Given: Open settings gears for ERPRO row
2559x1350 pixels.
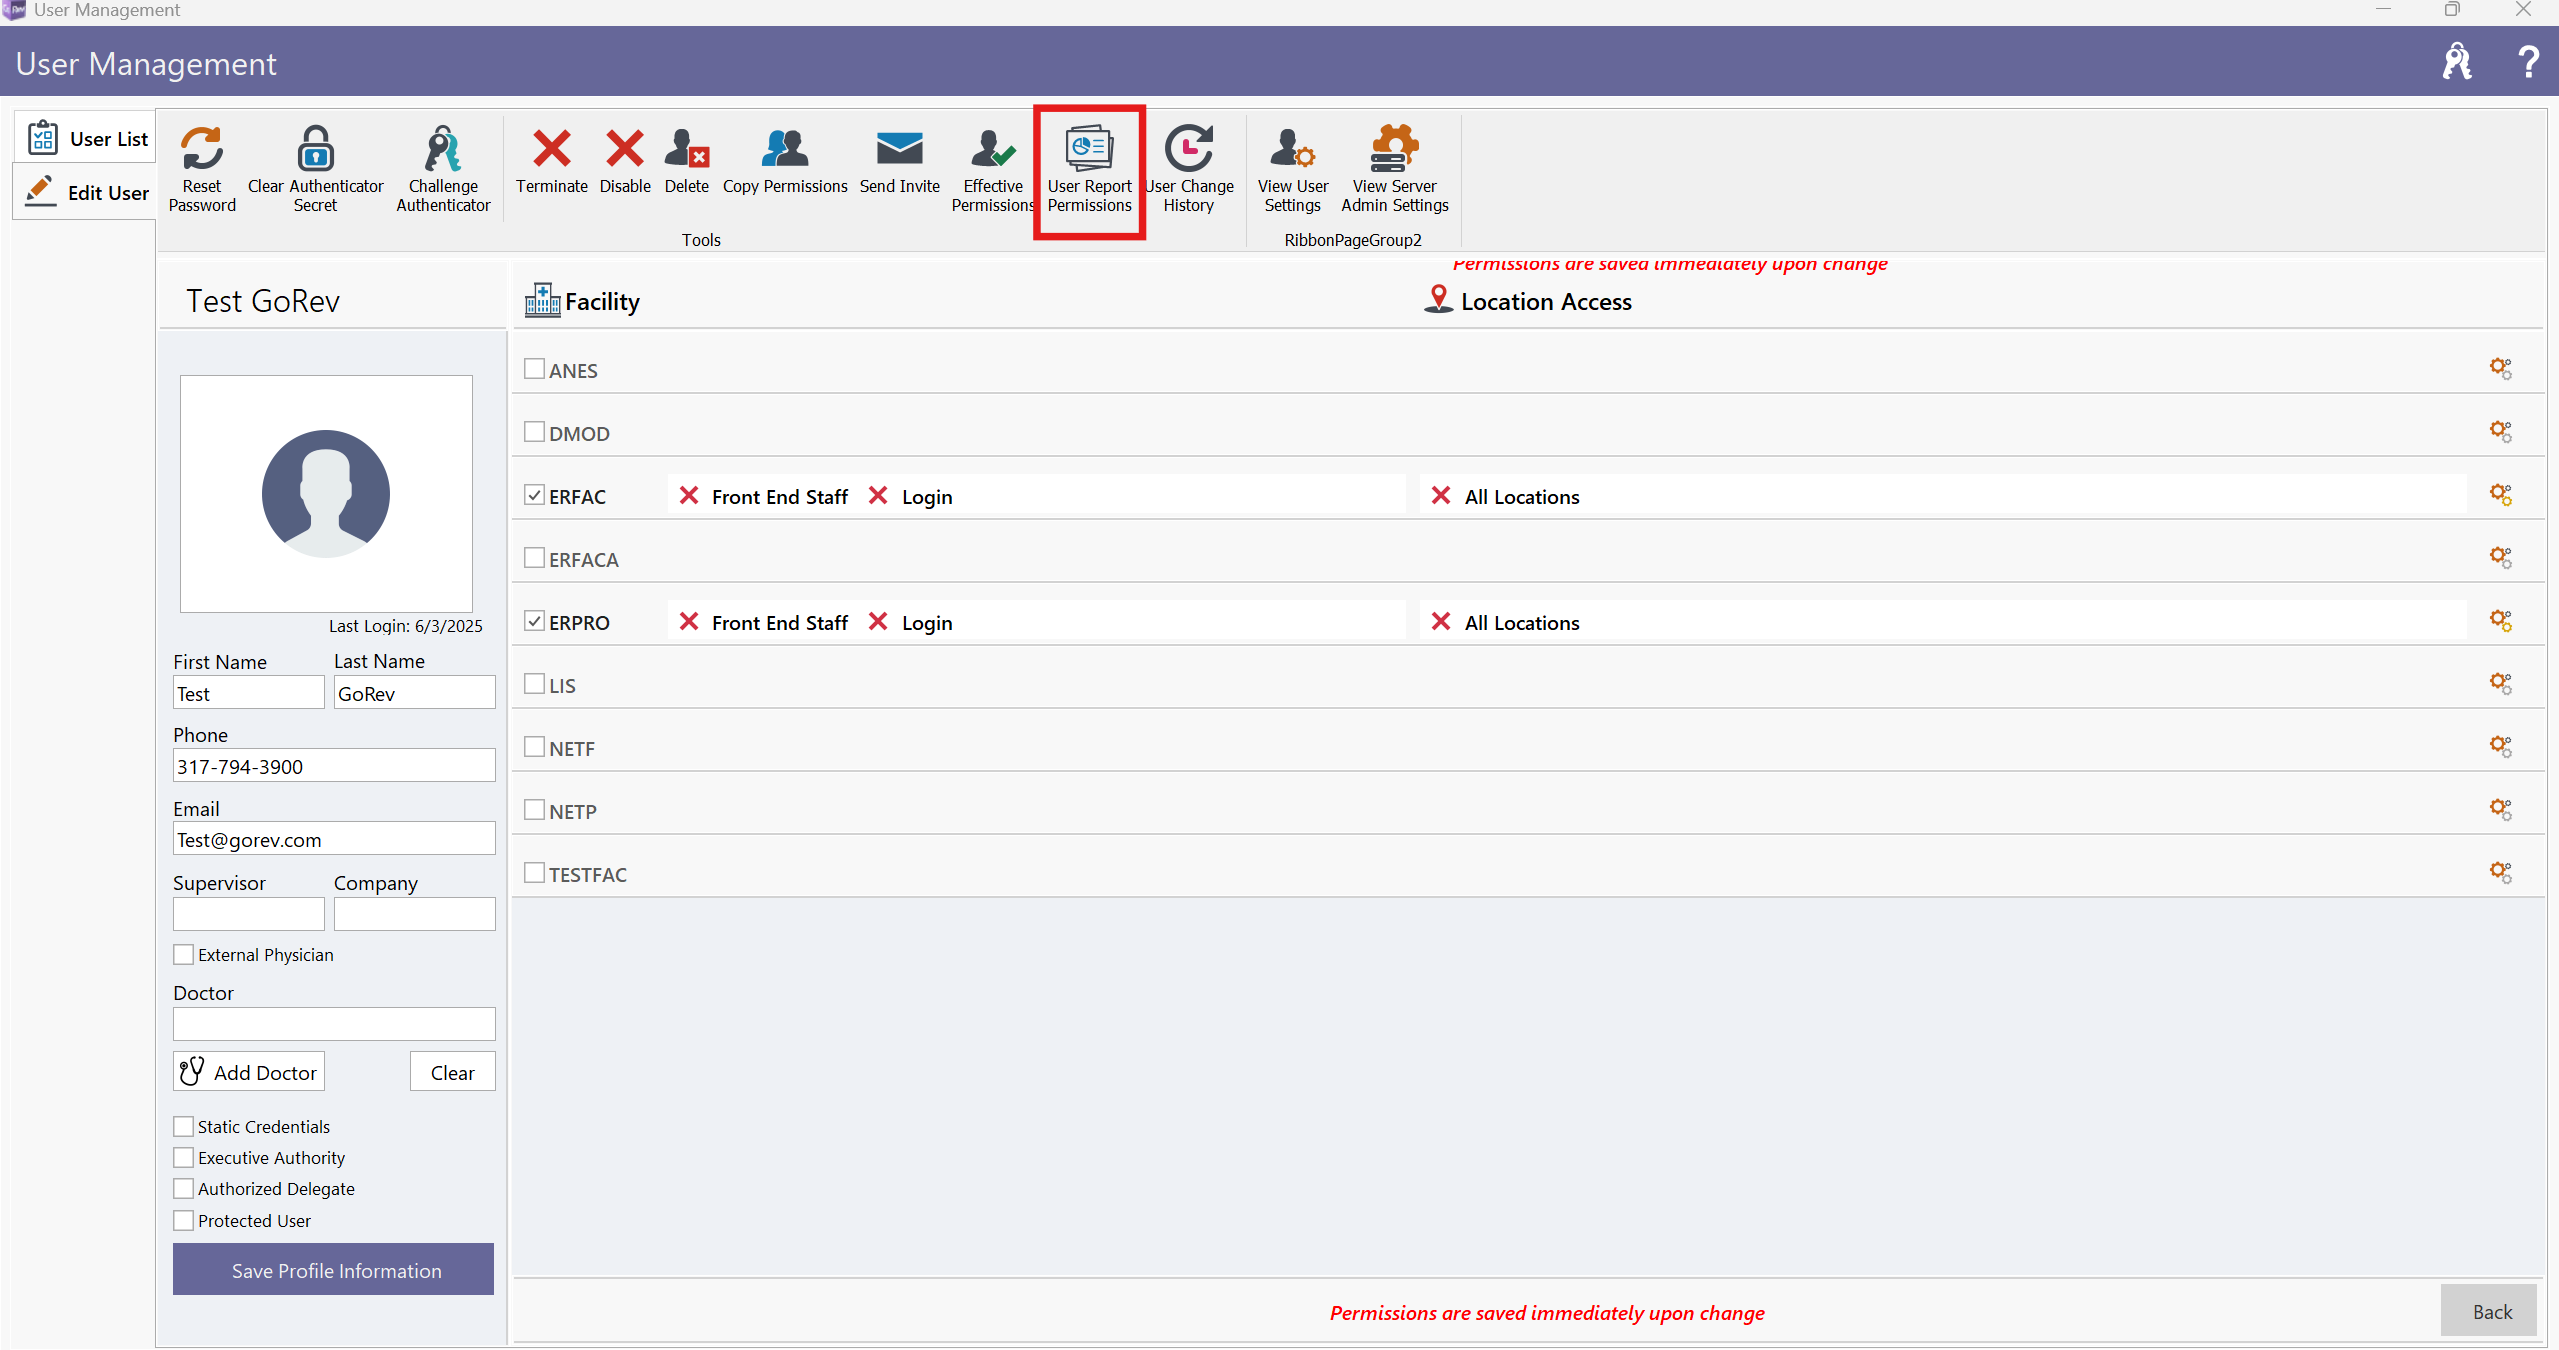Looking at the screenshot, I should click(x=2501, y=621).
